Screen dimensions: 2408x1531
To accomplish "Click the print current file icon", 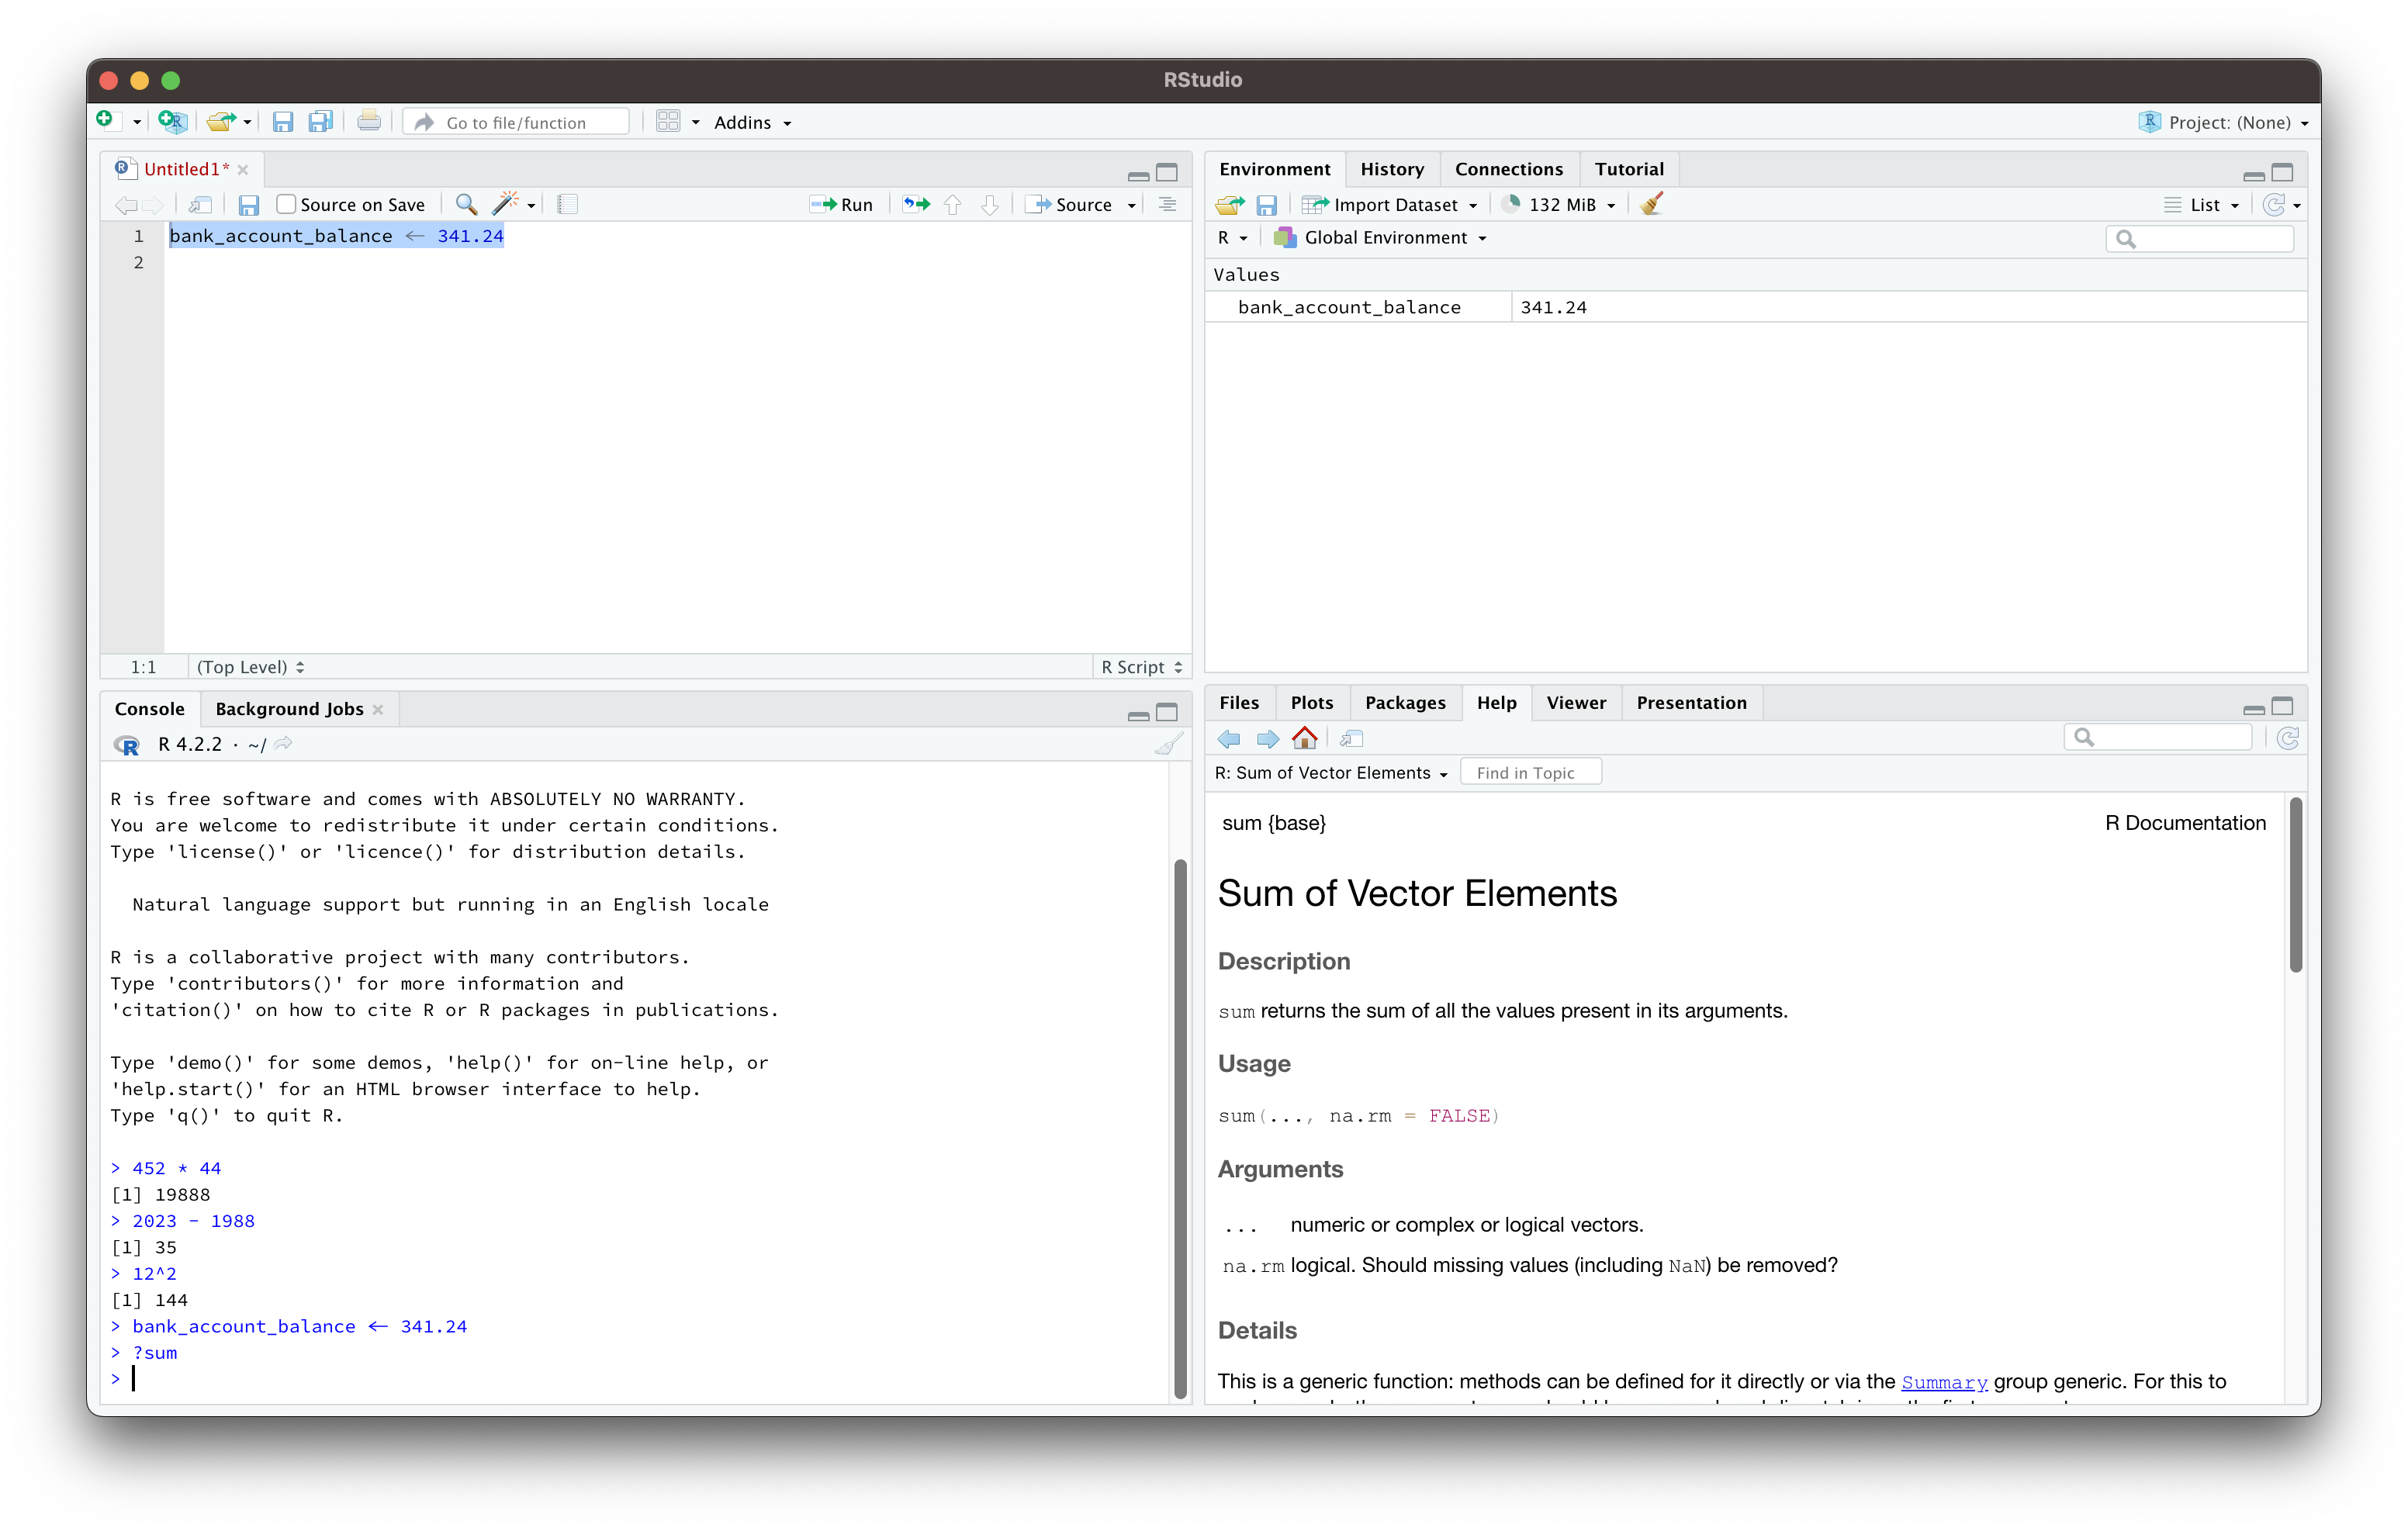I will coord(368,122).
